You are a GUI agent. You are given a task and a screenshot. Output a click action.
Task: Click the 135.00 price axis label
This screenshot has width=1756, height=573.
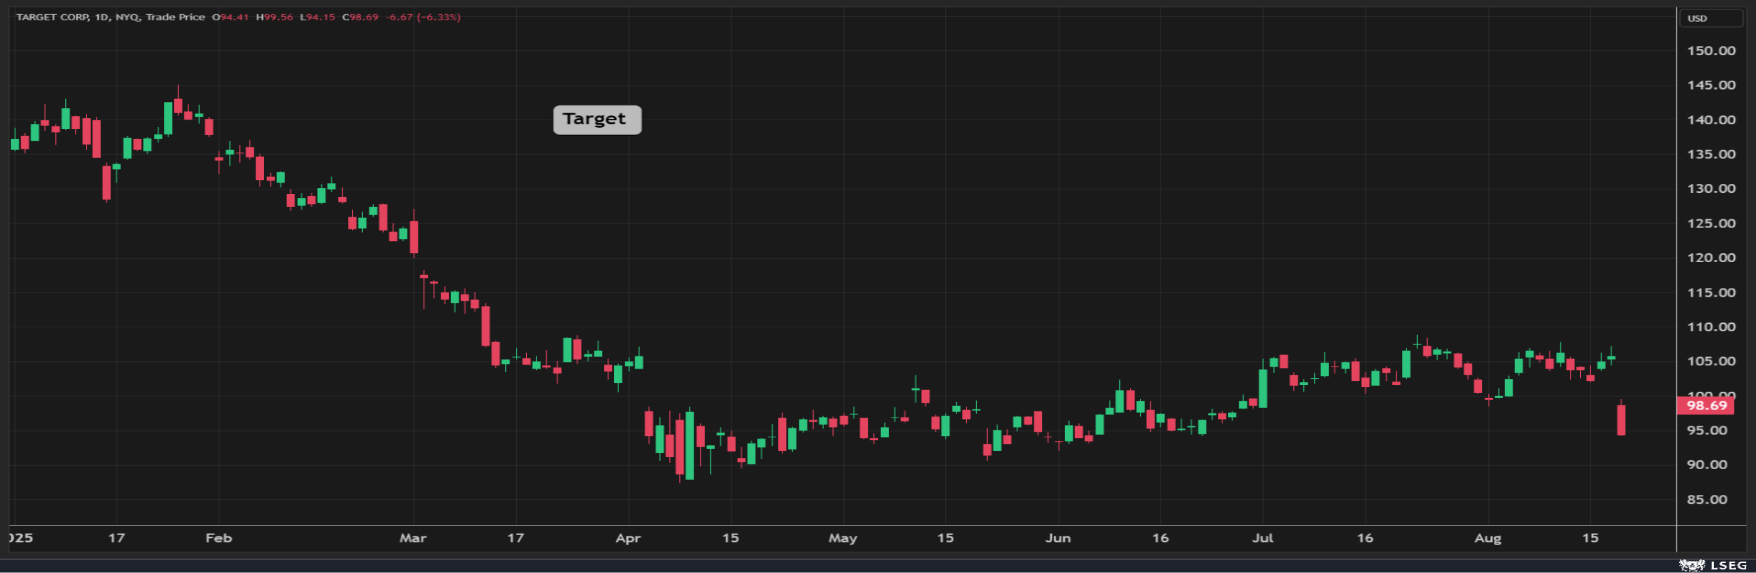(x=1710, y=154)
